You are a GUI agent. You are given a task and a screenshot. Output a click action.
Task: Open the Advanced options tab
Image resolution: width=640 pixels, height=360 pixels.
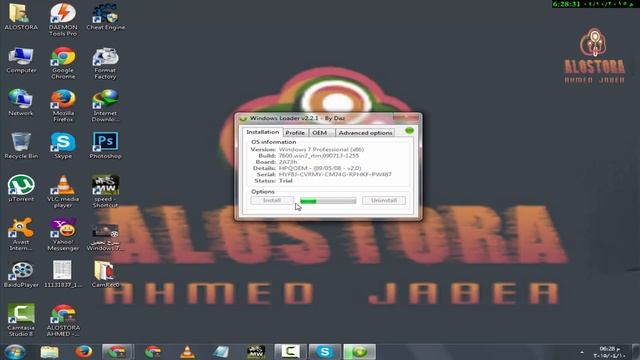click(365, 133)
